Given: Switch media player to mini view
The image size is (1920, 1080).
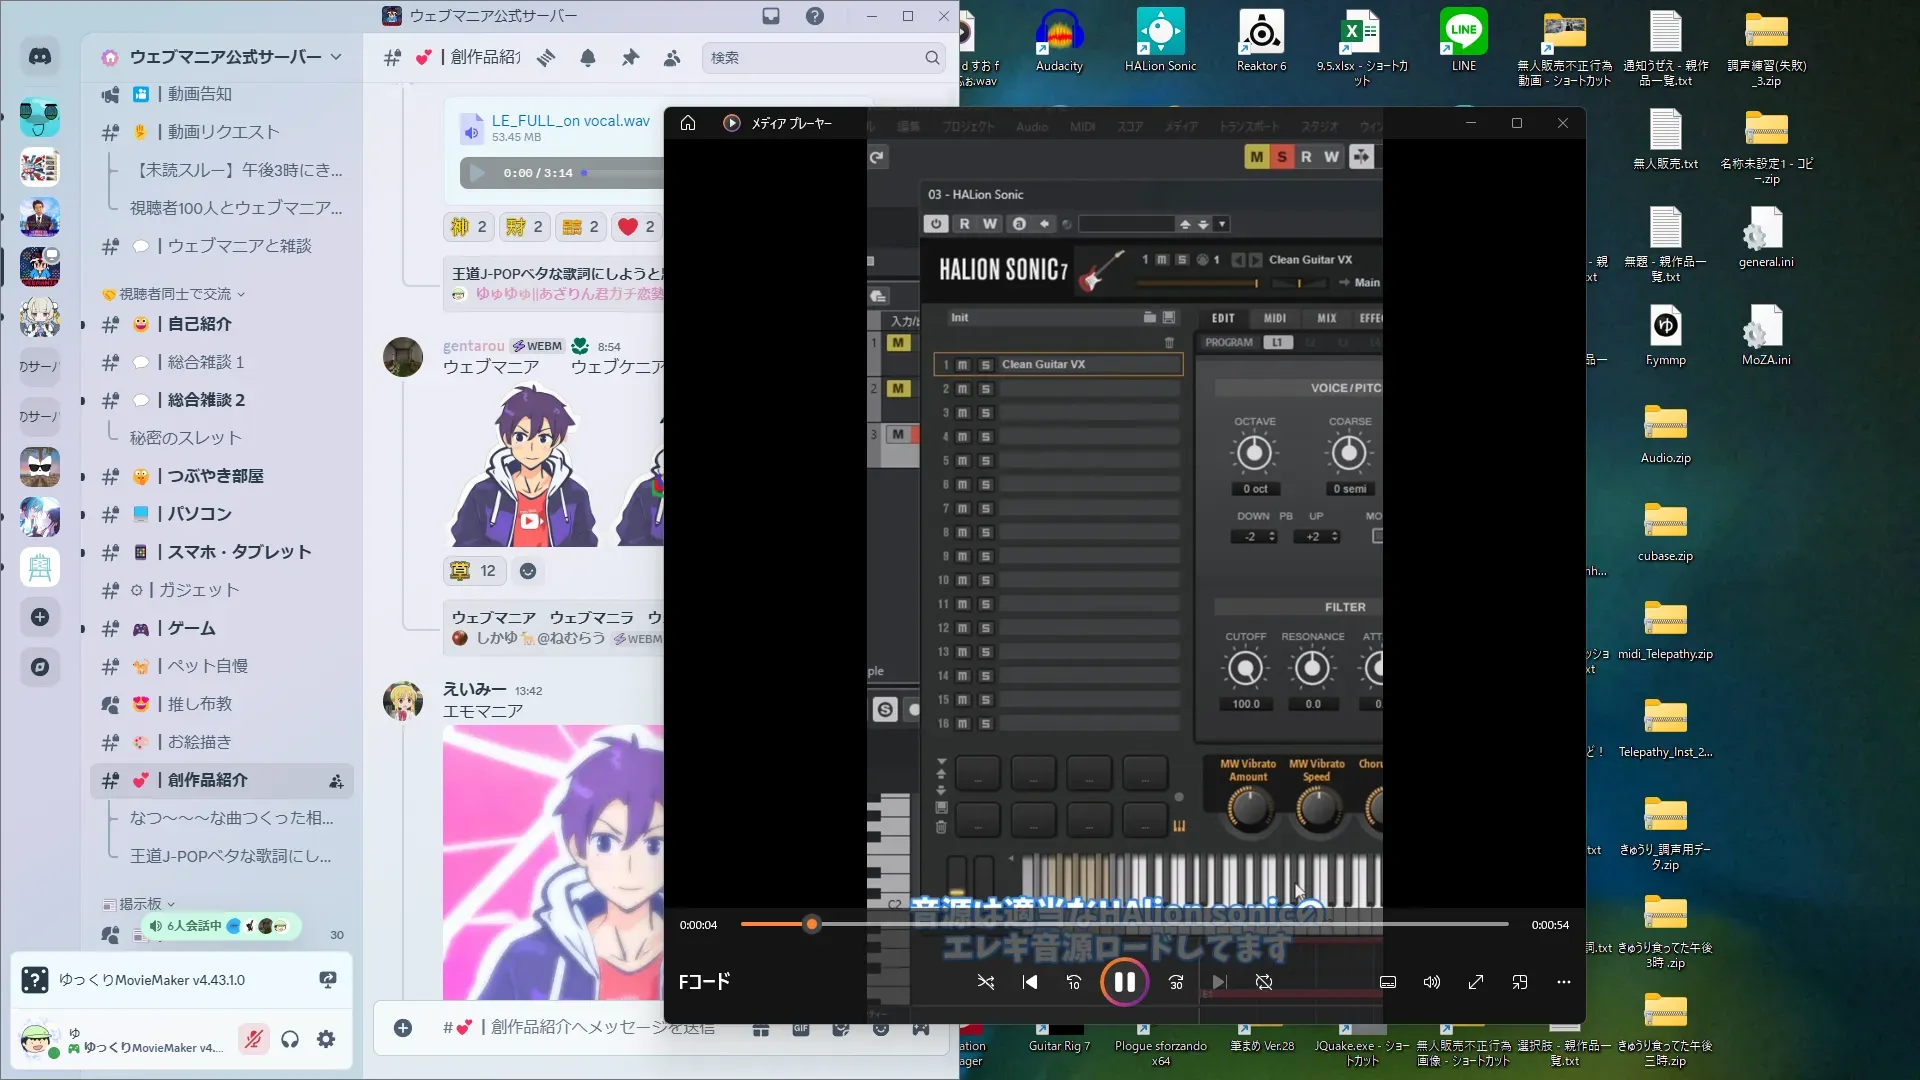Looking at the screenshot, I should click(1520, 982).
